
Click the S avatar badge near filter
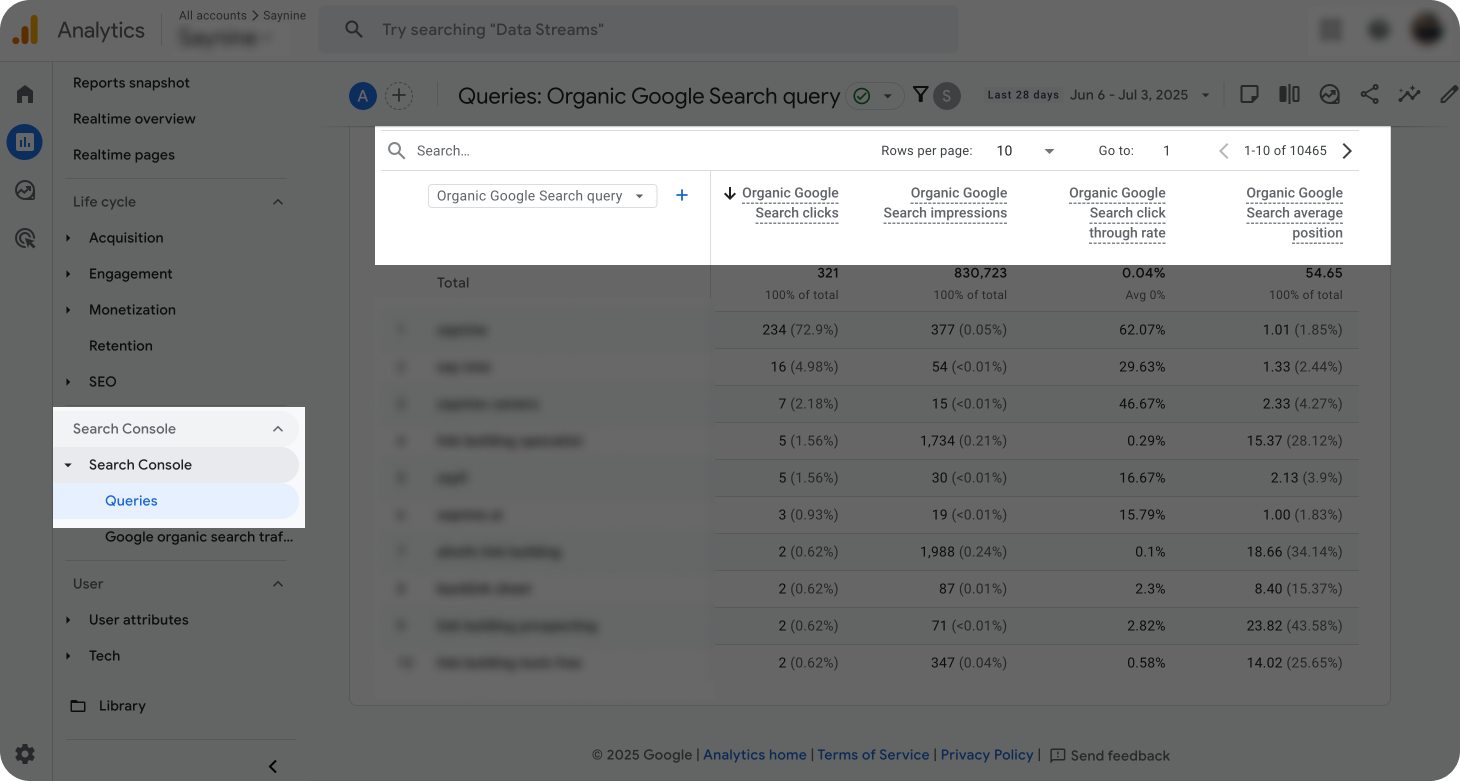tap(947, 96)
